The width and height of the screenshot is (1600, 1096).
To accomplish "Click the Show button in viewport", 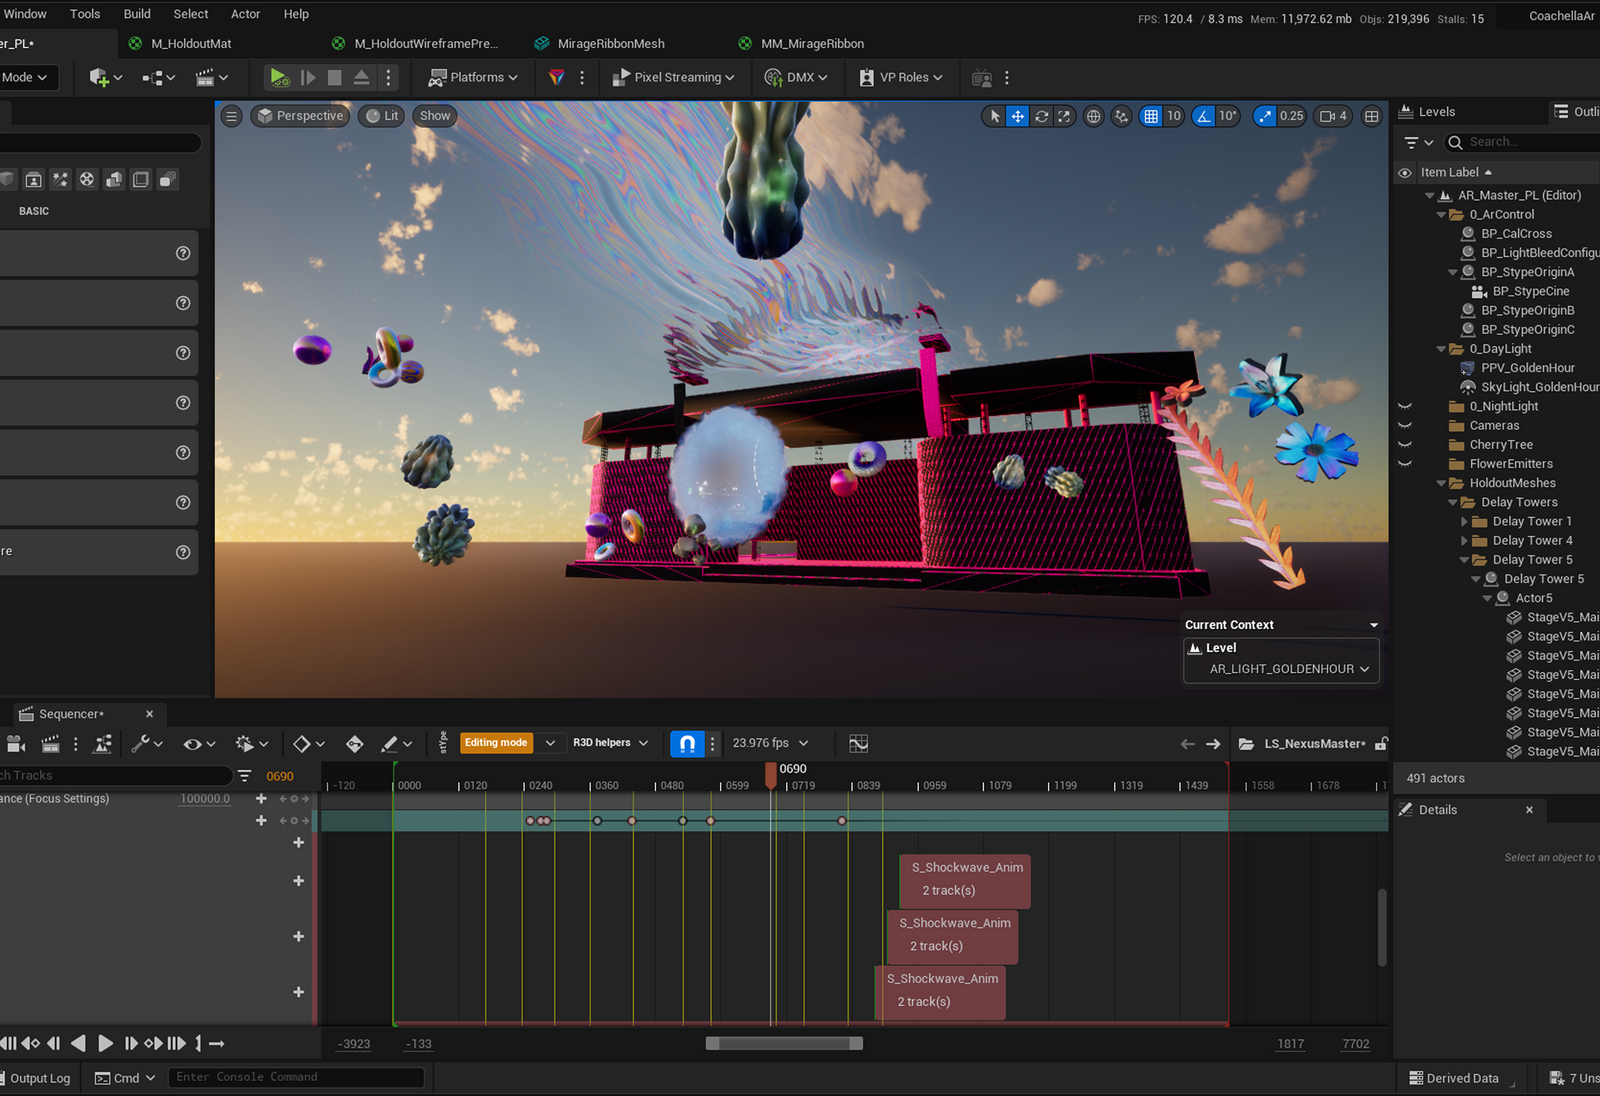I will (435, 116).
